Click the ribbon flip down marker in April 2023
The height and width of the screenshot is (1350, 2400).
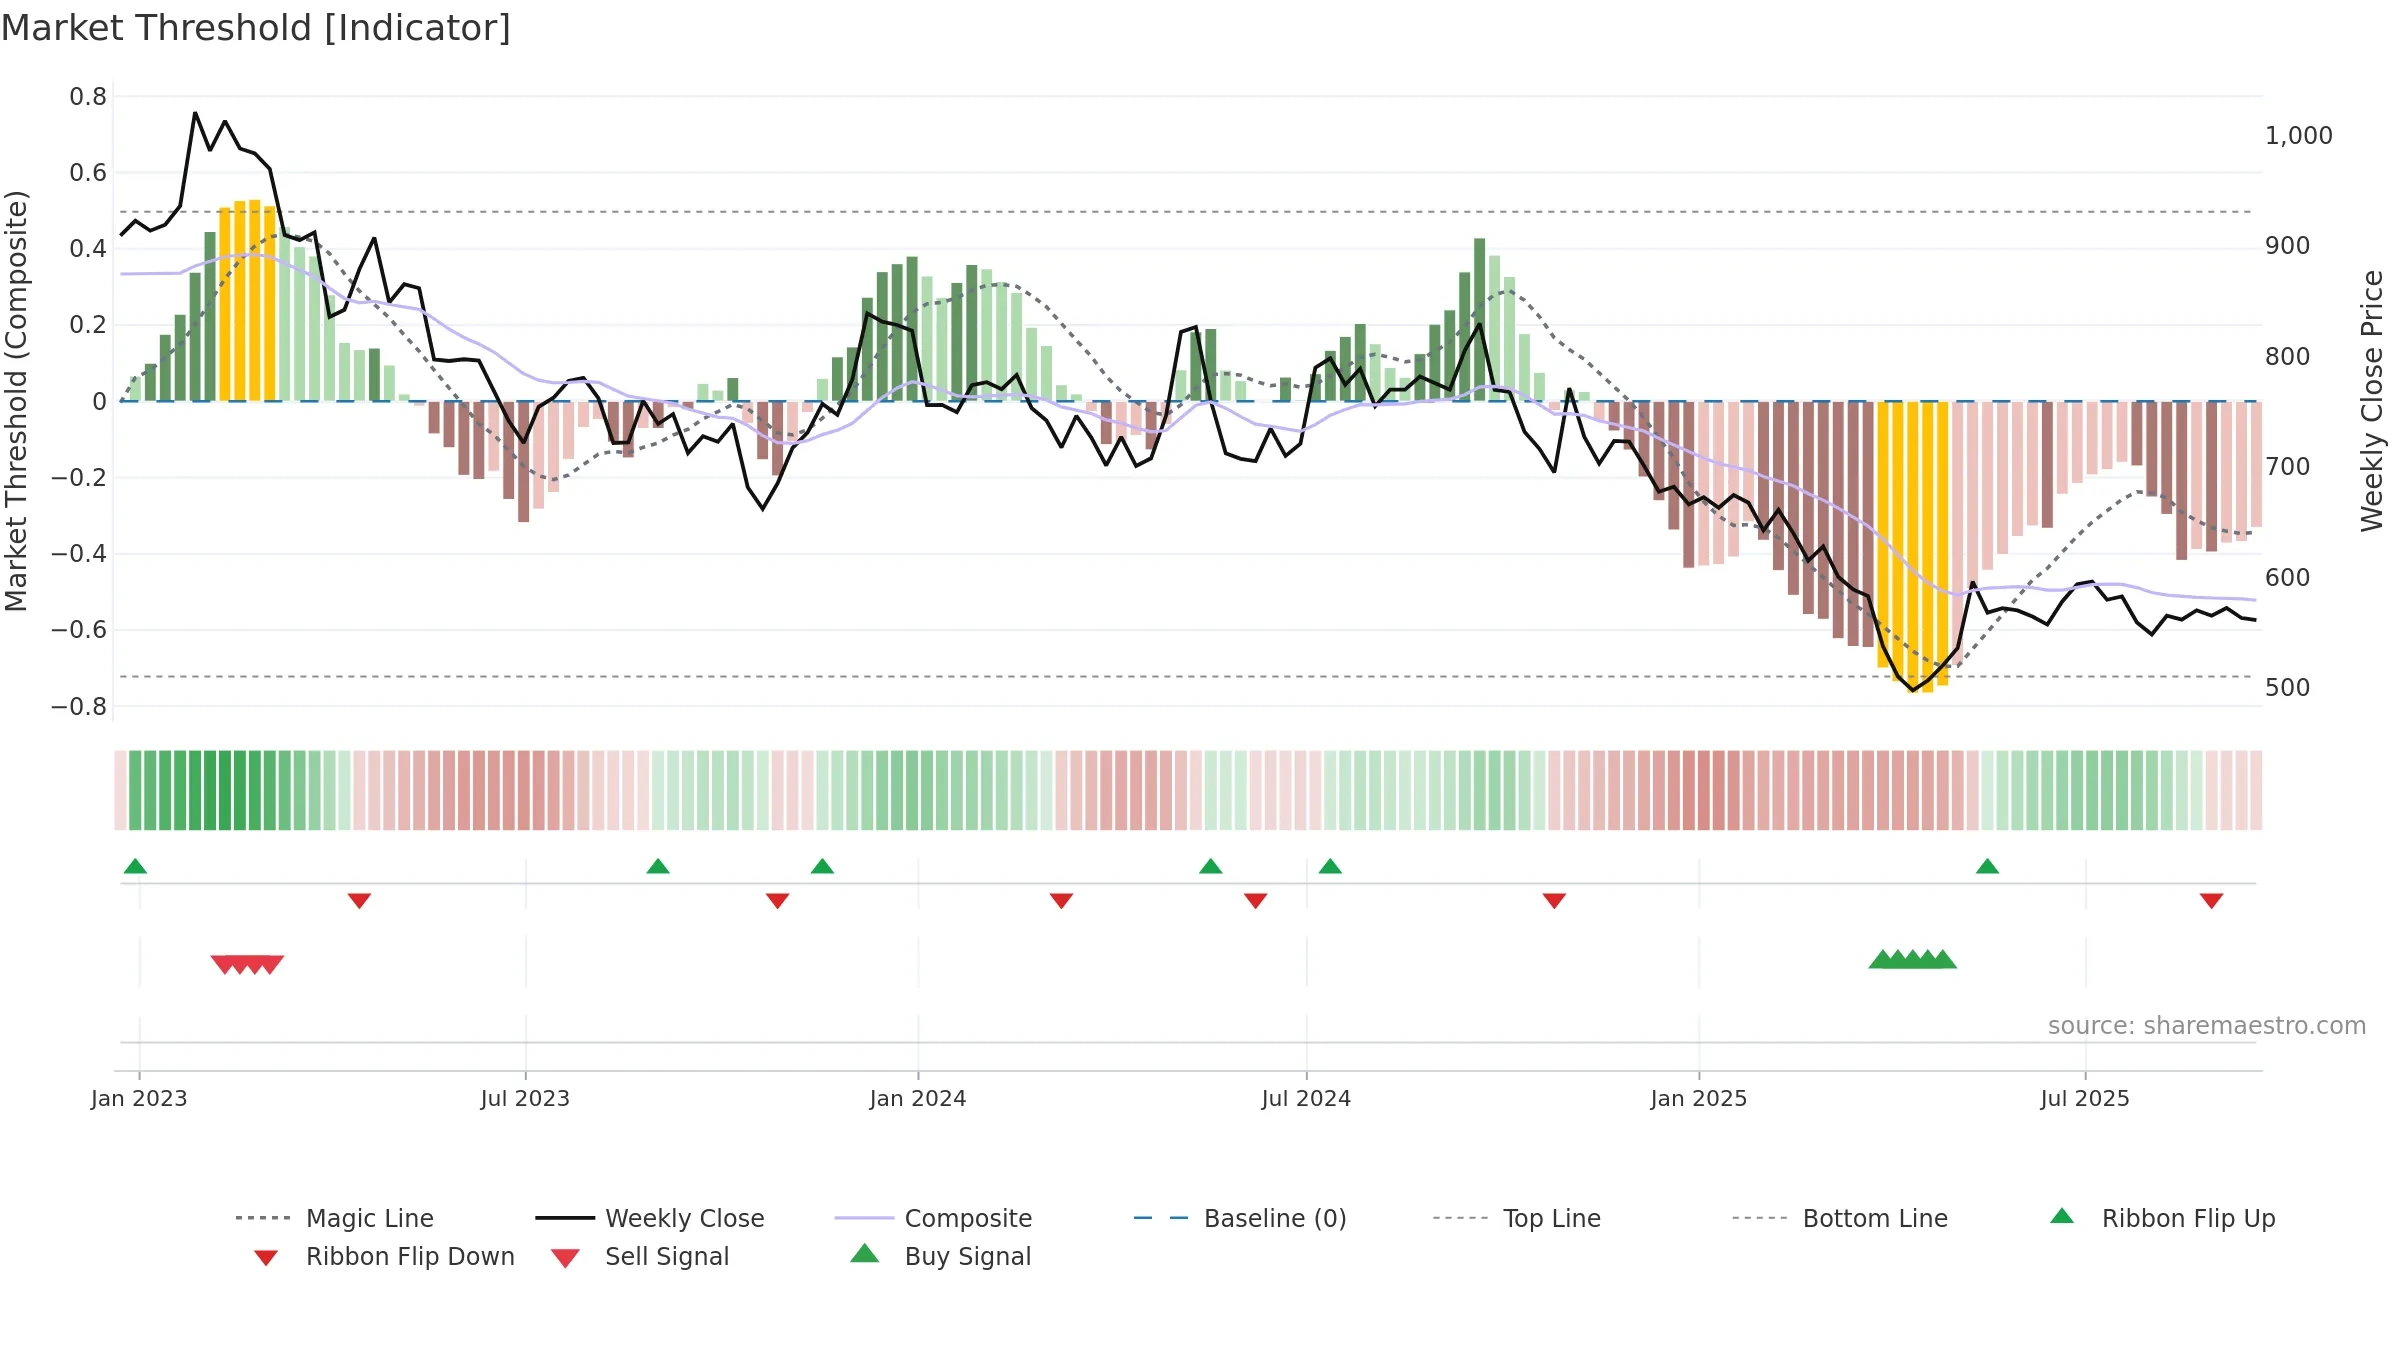[x=360, y=901]
